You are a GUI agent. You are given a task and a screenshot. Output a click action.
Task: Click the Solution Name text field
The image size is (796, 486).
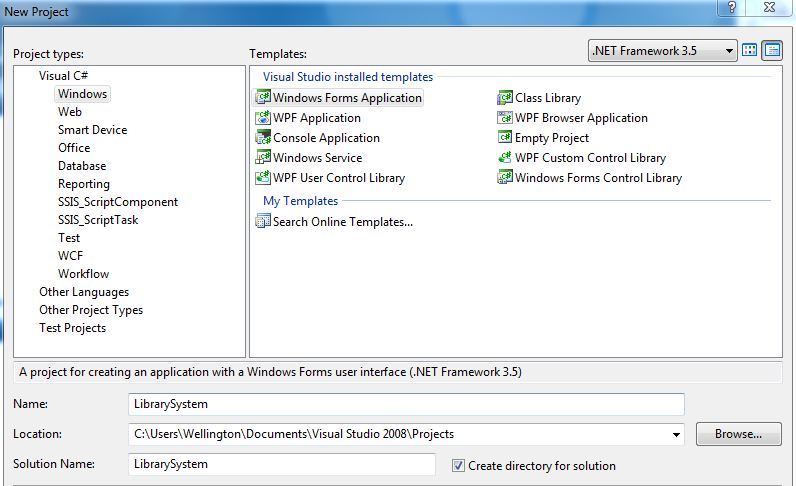(282, 465)
